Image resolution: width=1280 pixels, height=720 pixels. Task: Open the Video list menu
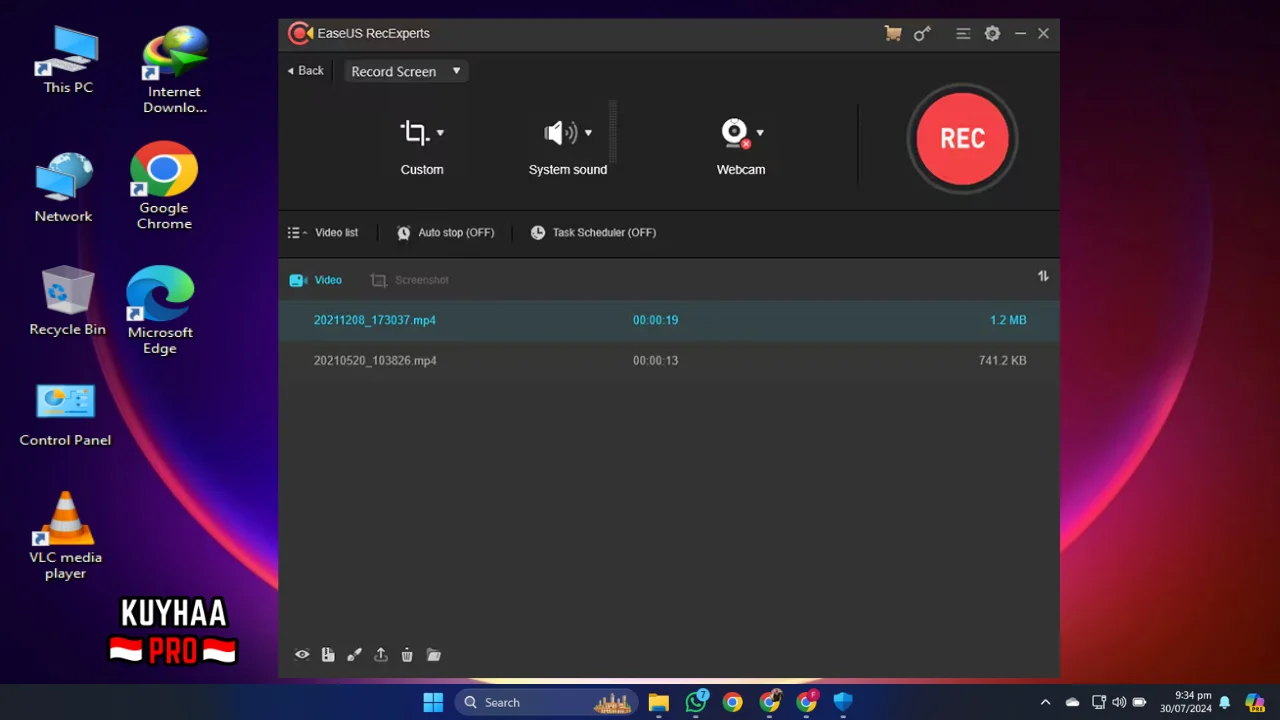[x=323, y=232]
